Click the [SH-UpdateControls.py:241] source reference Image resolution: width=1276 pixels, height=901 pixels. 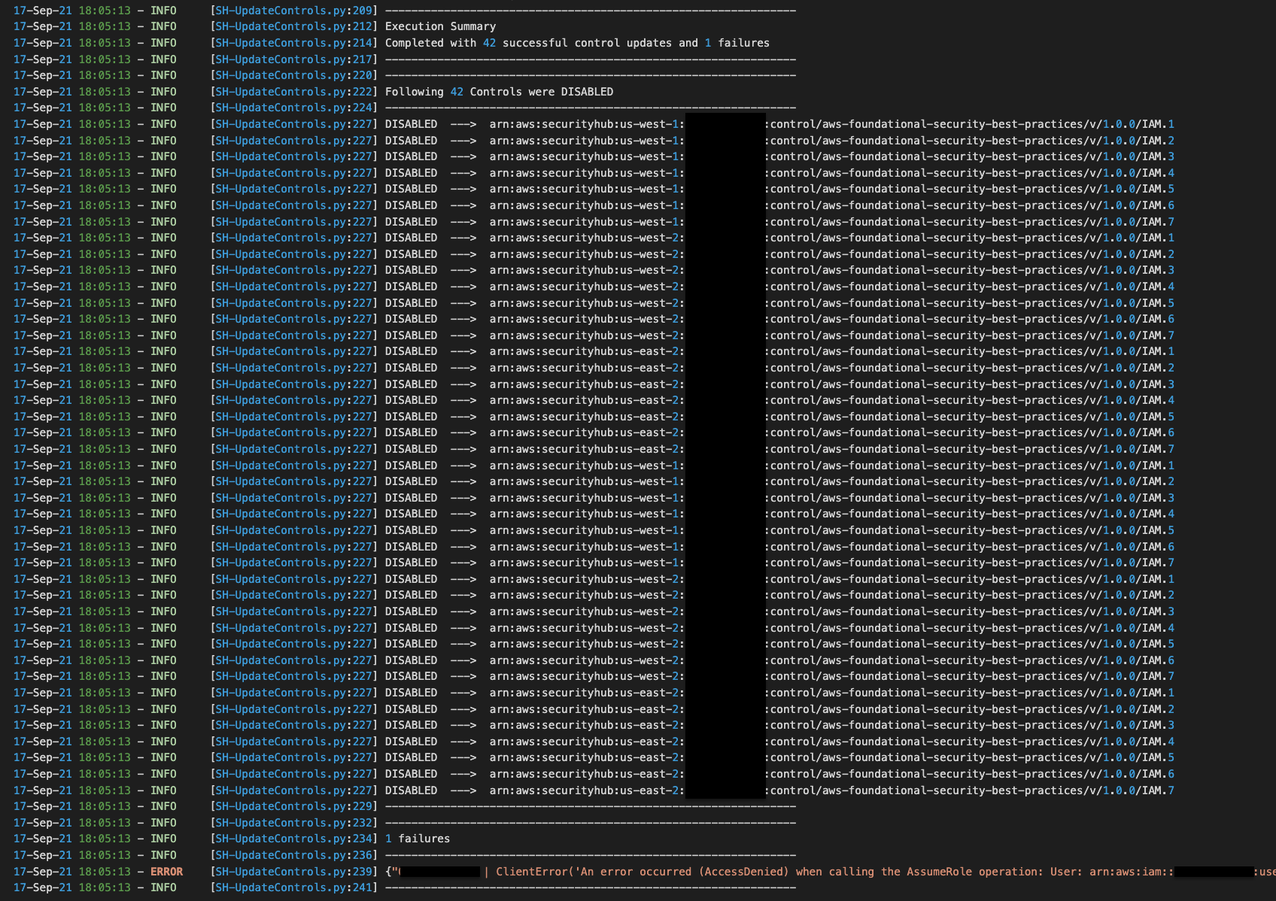click(294, 888)
